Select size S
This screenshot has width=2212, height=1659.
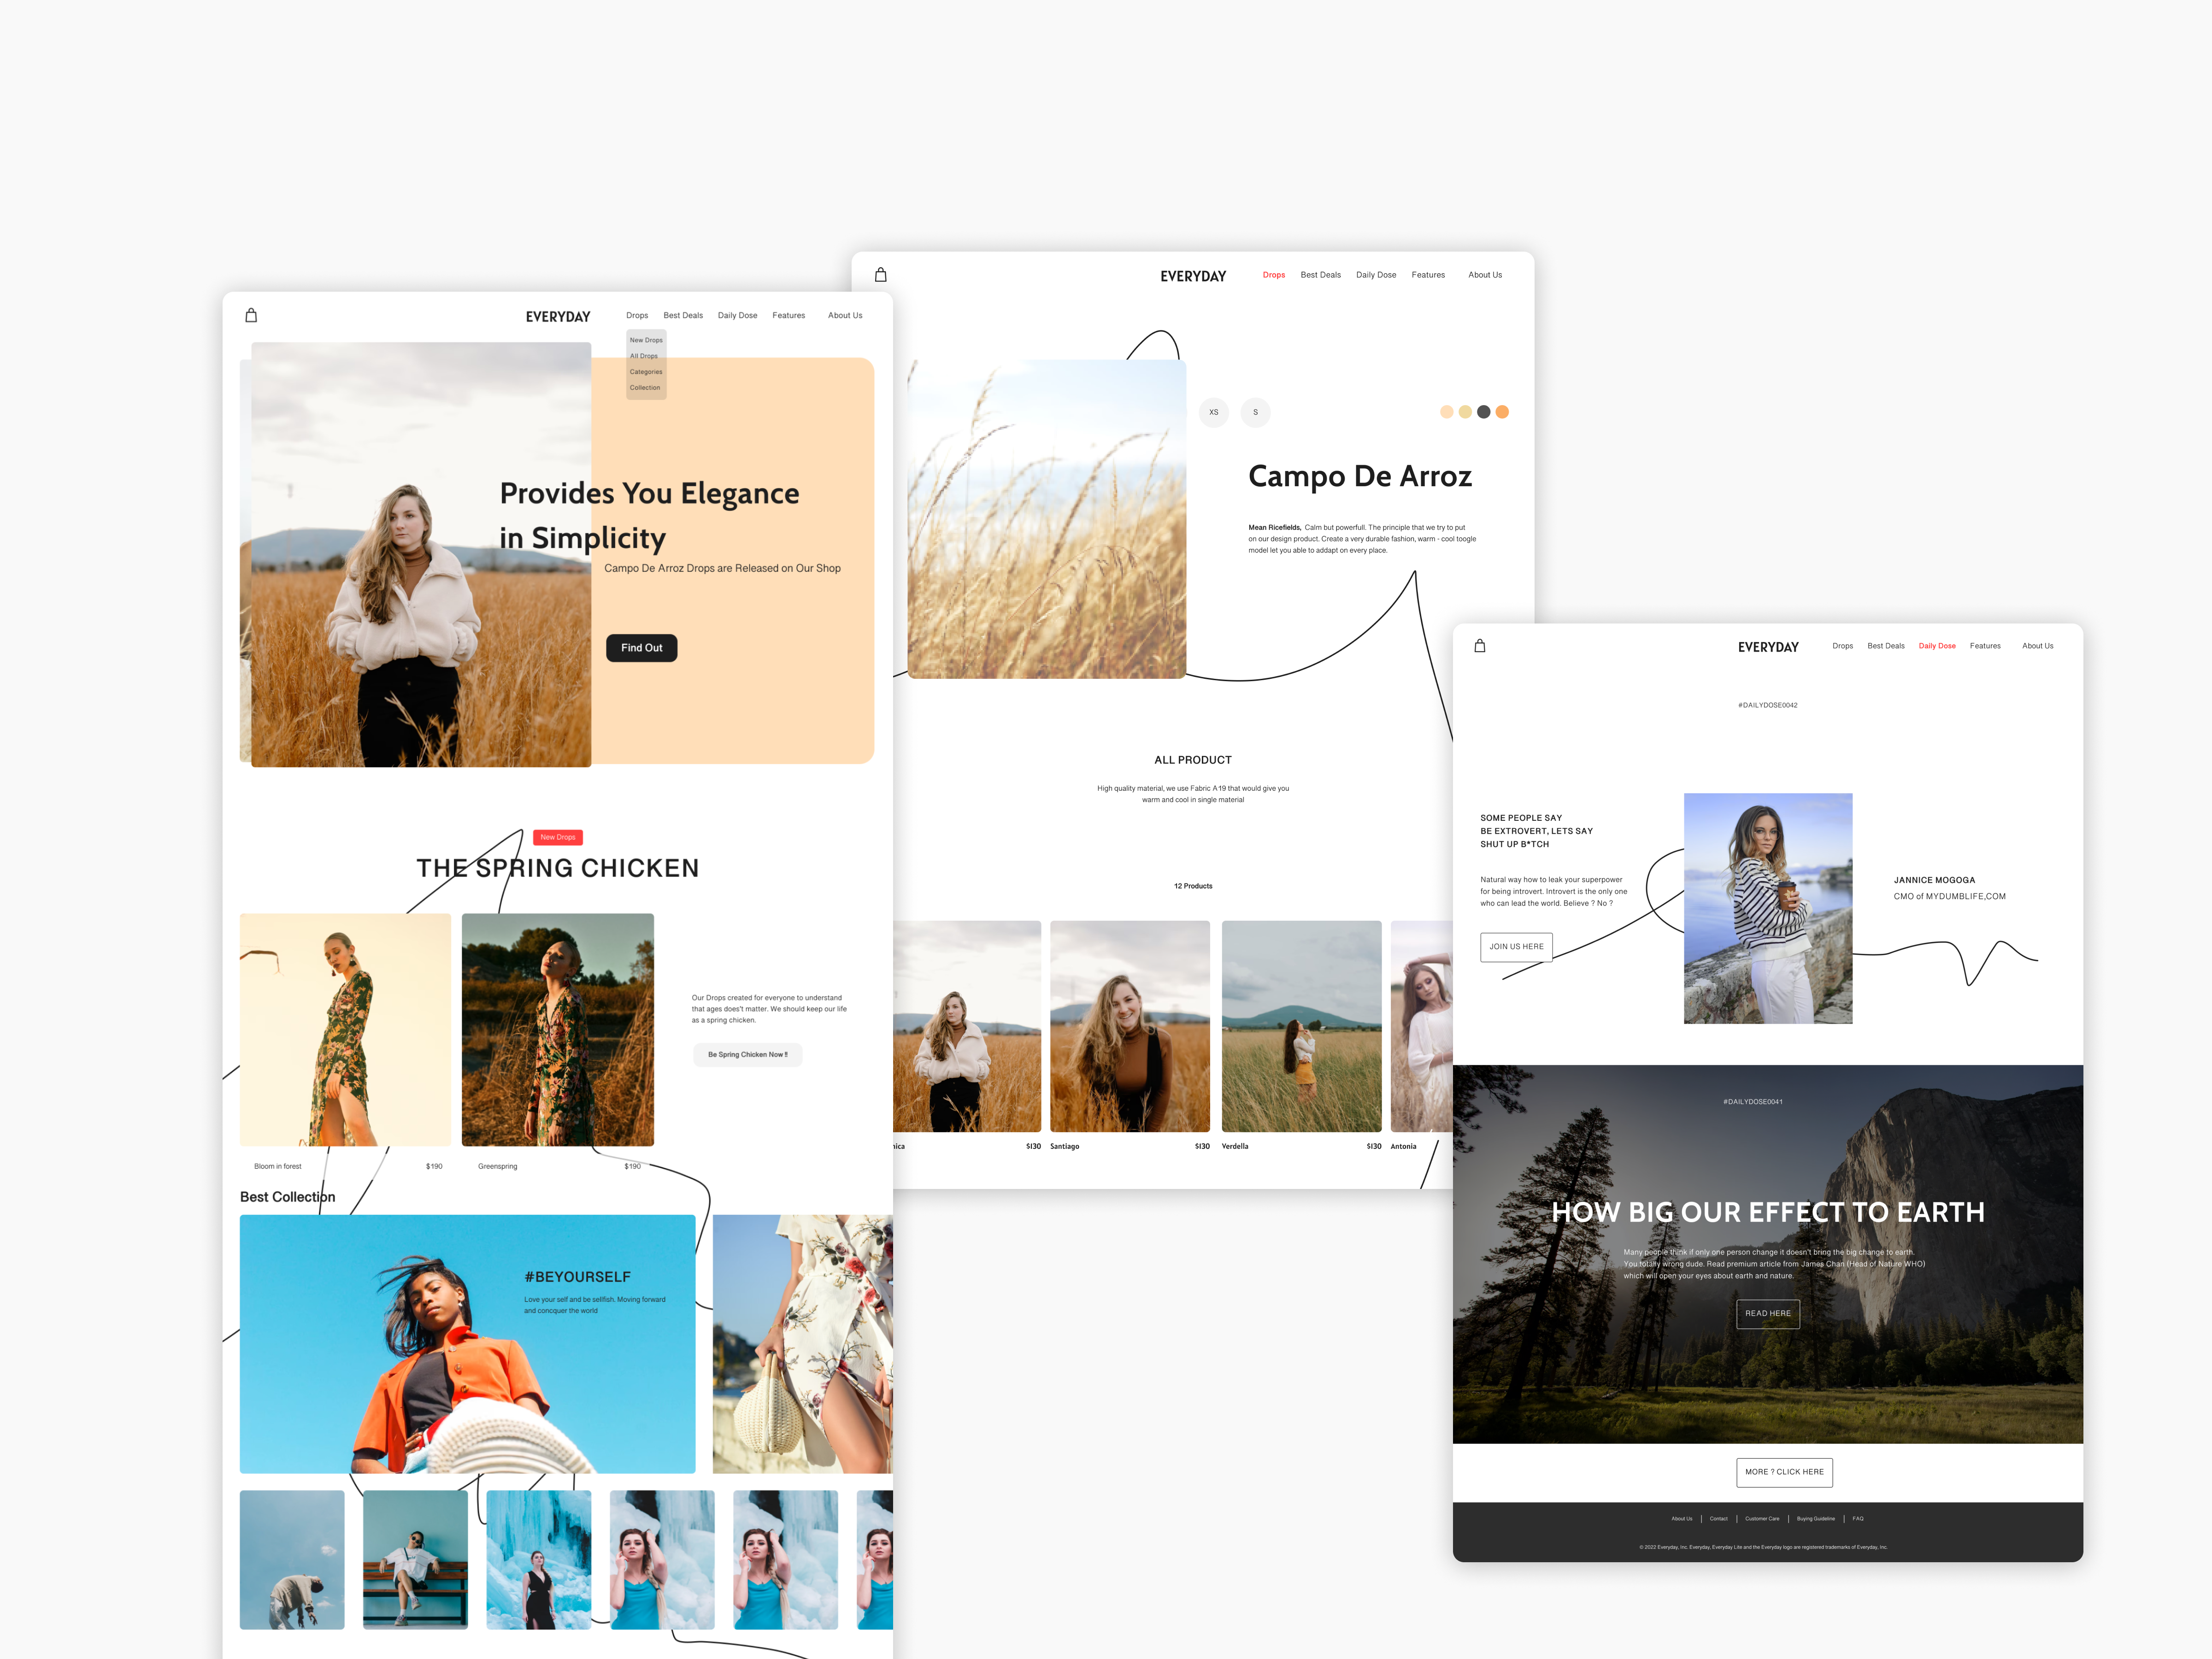tap(1255, 412)
